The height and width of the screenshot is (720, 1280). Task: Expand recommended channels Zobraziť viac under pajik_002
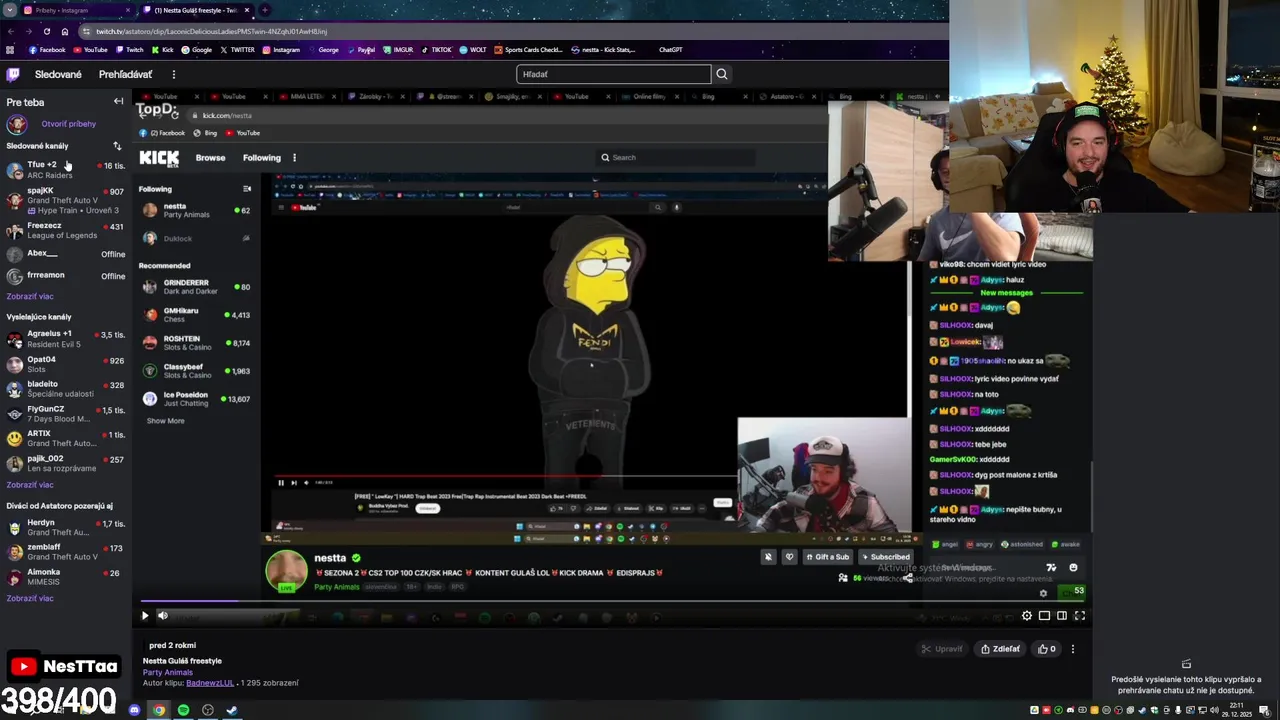point(30,485)
